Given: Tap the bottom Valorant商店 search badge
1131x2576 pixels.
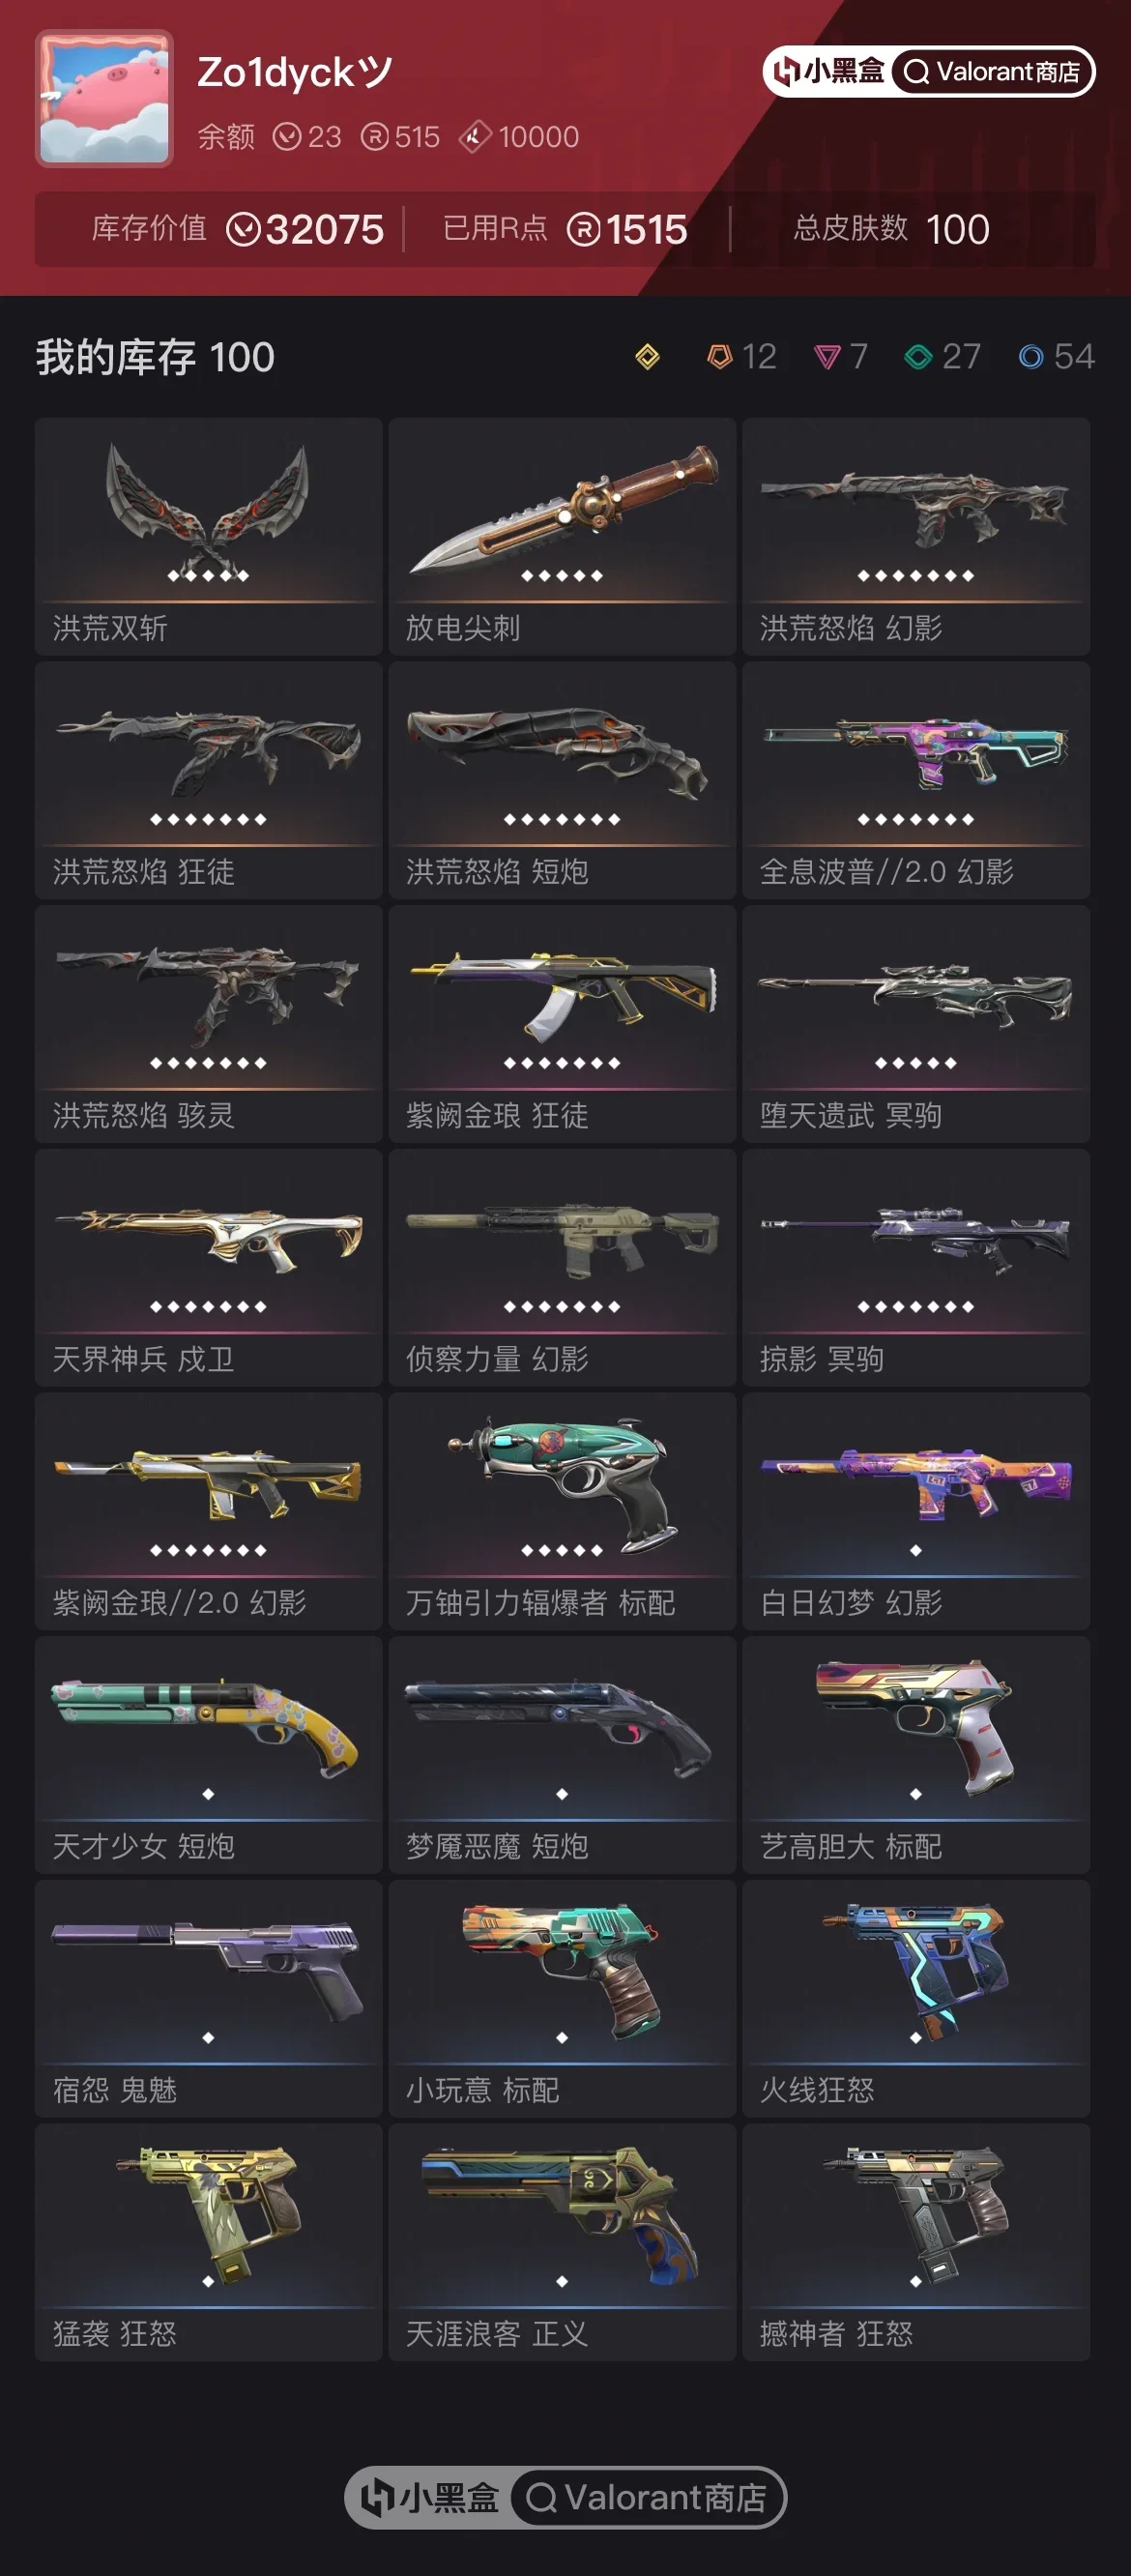Looking at the screenshot, I should pos(648,2497).
